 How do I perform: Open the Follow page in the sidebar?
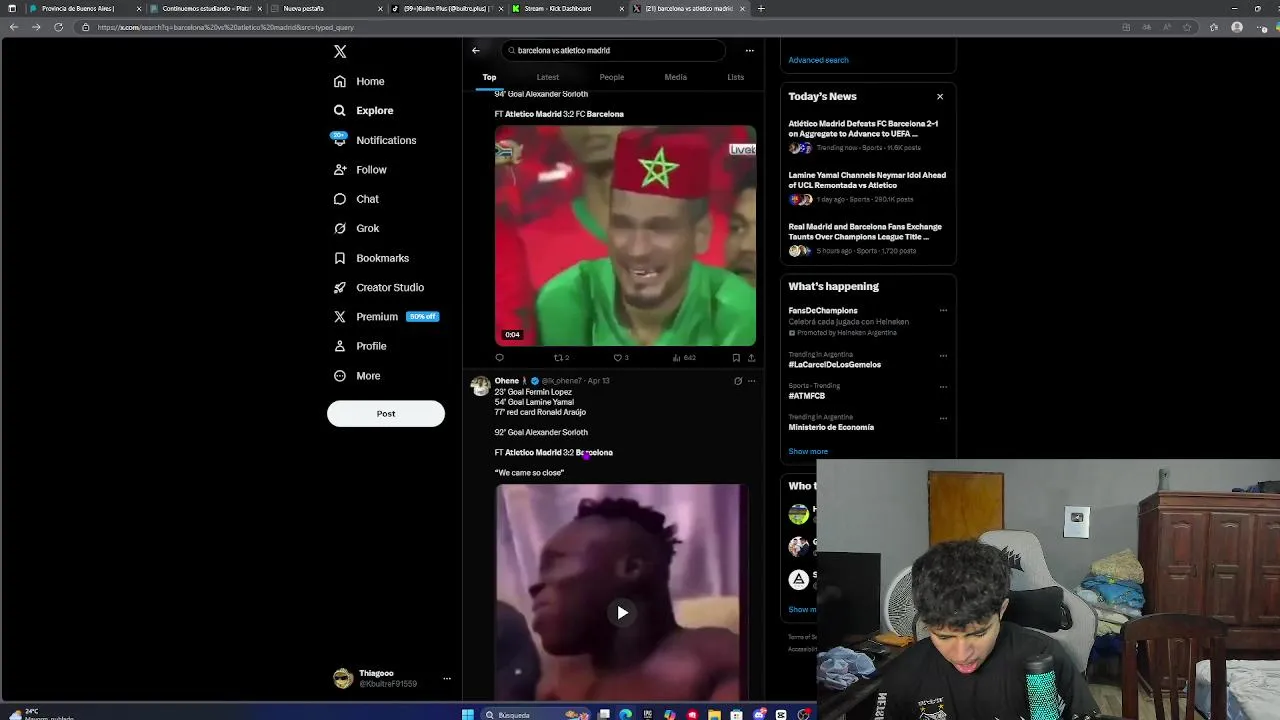click(x=360, y=170)
